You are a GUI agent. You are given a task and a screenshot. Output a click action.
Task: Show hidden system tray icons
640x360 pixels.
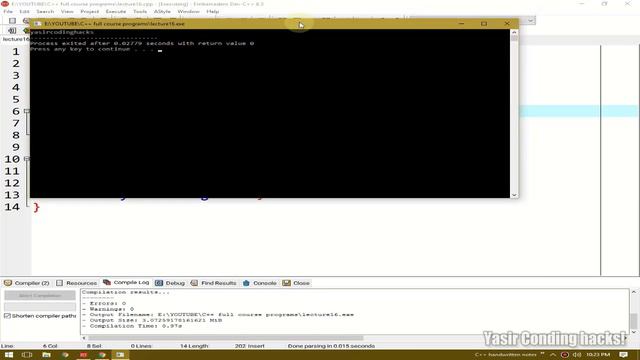pos(553,355)
